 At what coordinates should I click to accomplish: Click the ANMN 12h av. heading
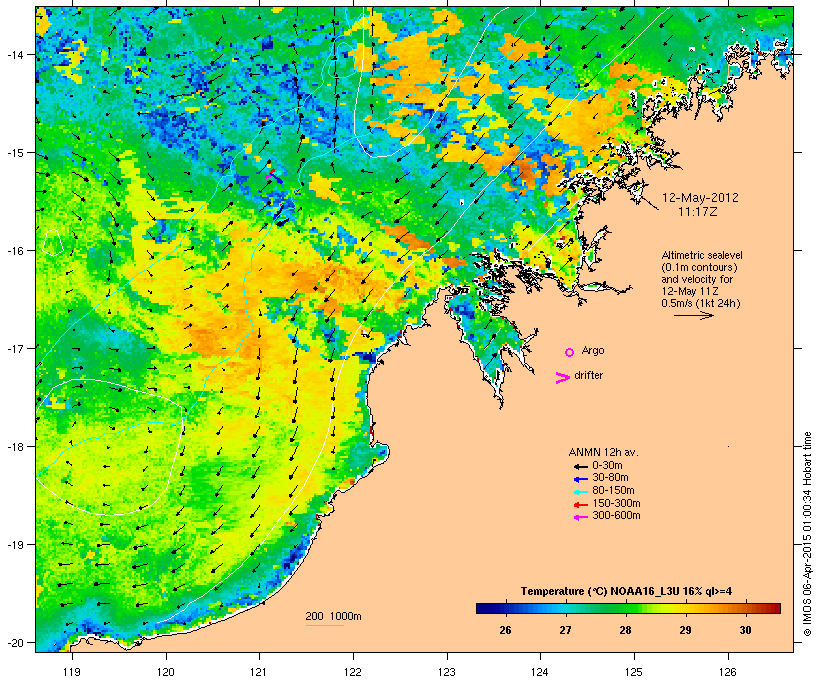pyautogui.click(x=603, y=452)
